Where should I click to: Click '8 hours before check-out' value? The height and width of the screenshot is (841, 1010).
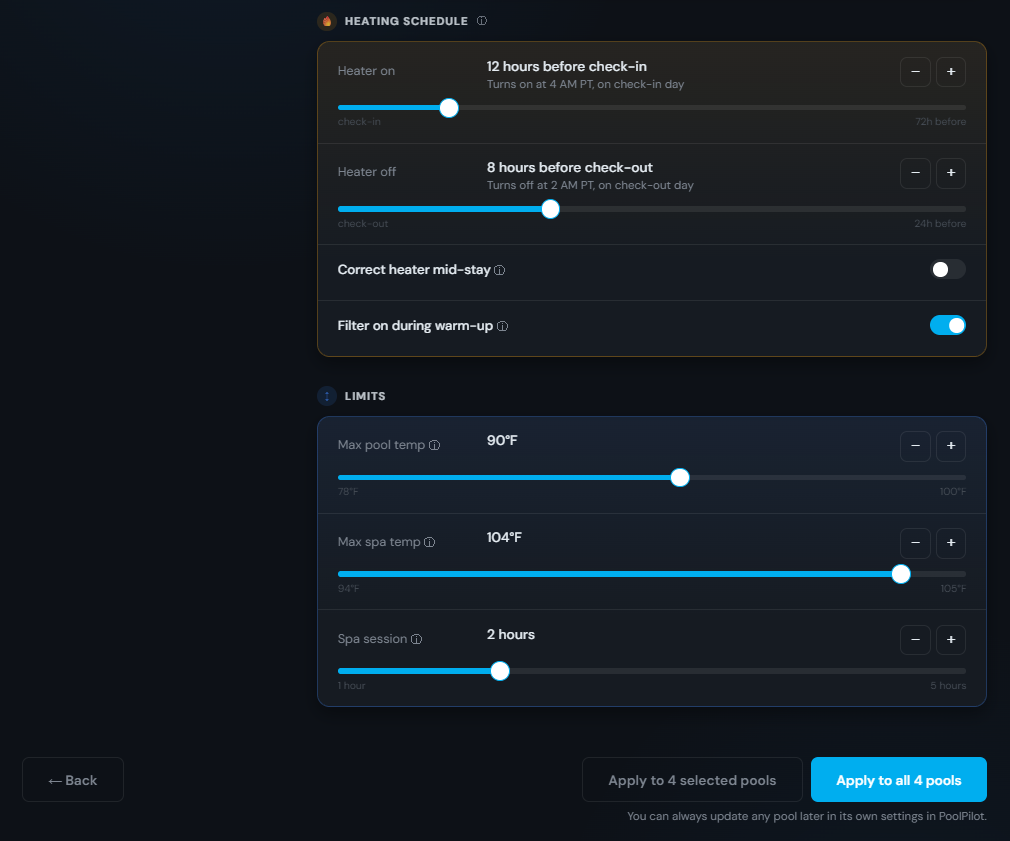click(x=569, y=168)
